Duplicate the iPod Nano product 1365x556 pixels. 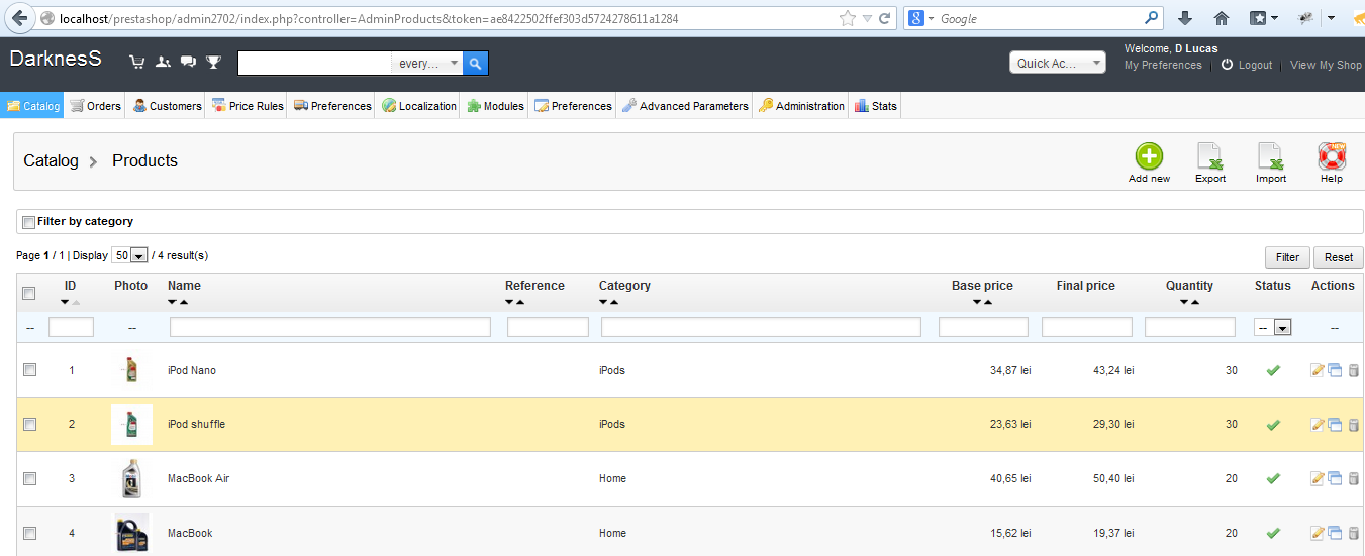click(1335, 370)
